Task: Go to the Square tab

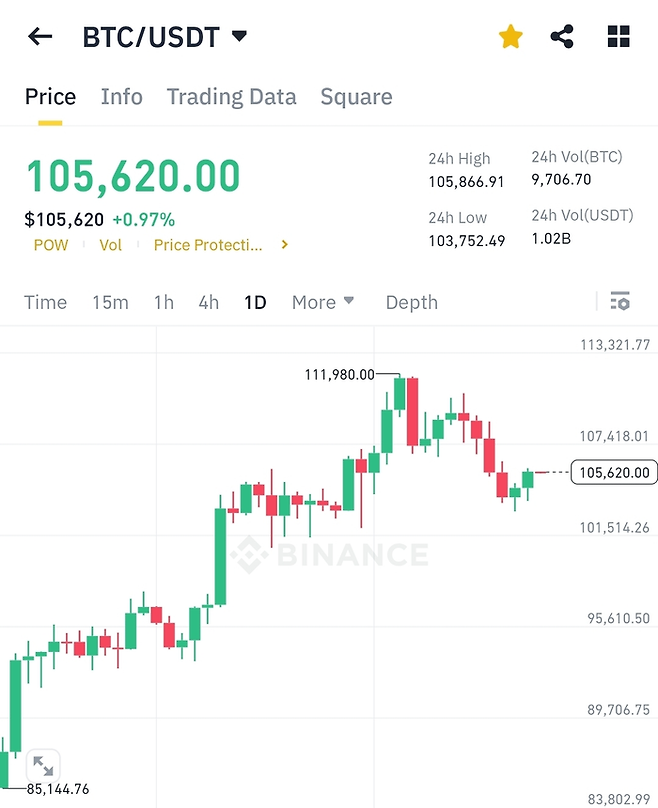Action: pos(356,97)
